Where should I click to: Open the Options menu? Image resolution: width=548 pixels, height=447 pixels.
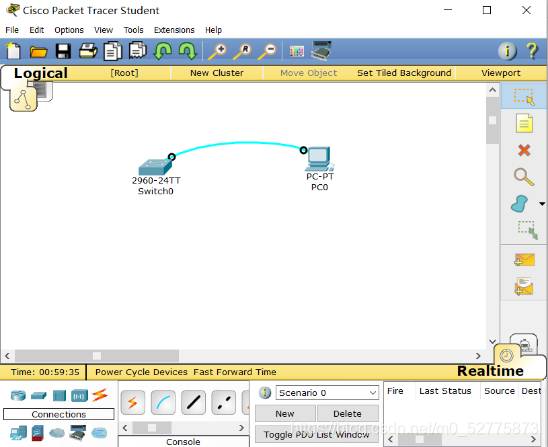pyautogui.click(x=69, y=30)
